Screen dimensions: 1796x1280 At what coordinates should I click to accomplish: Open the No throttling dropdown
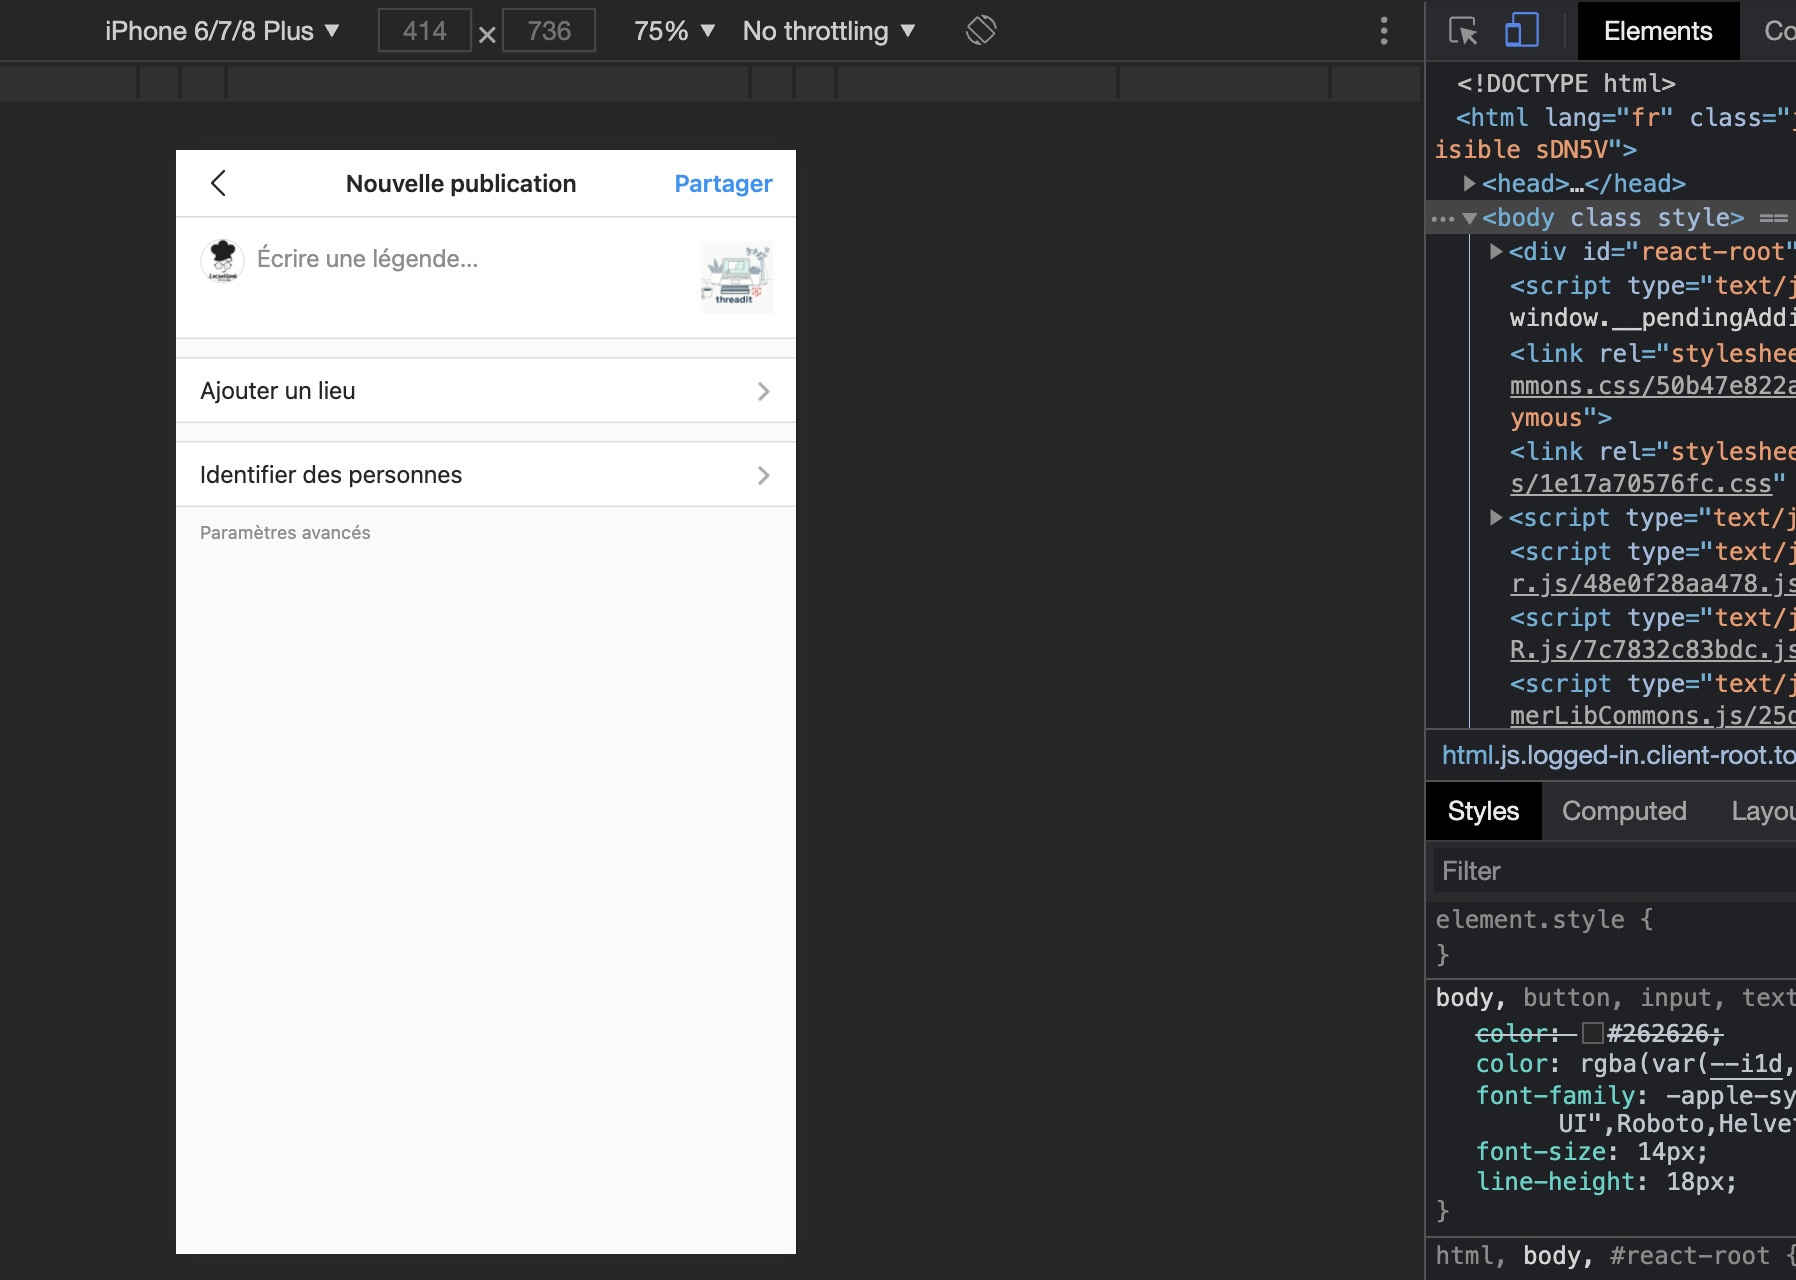828,31
